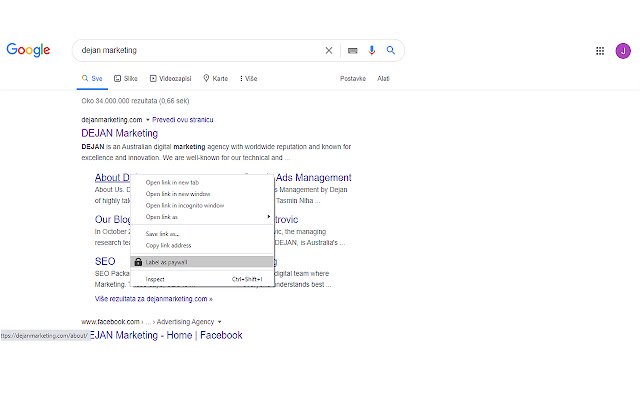Click lock icon beside Label as paywall
The image size is (640, 400).
pyautogui.click(x=138, y=262)
